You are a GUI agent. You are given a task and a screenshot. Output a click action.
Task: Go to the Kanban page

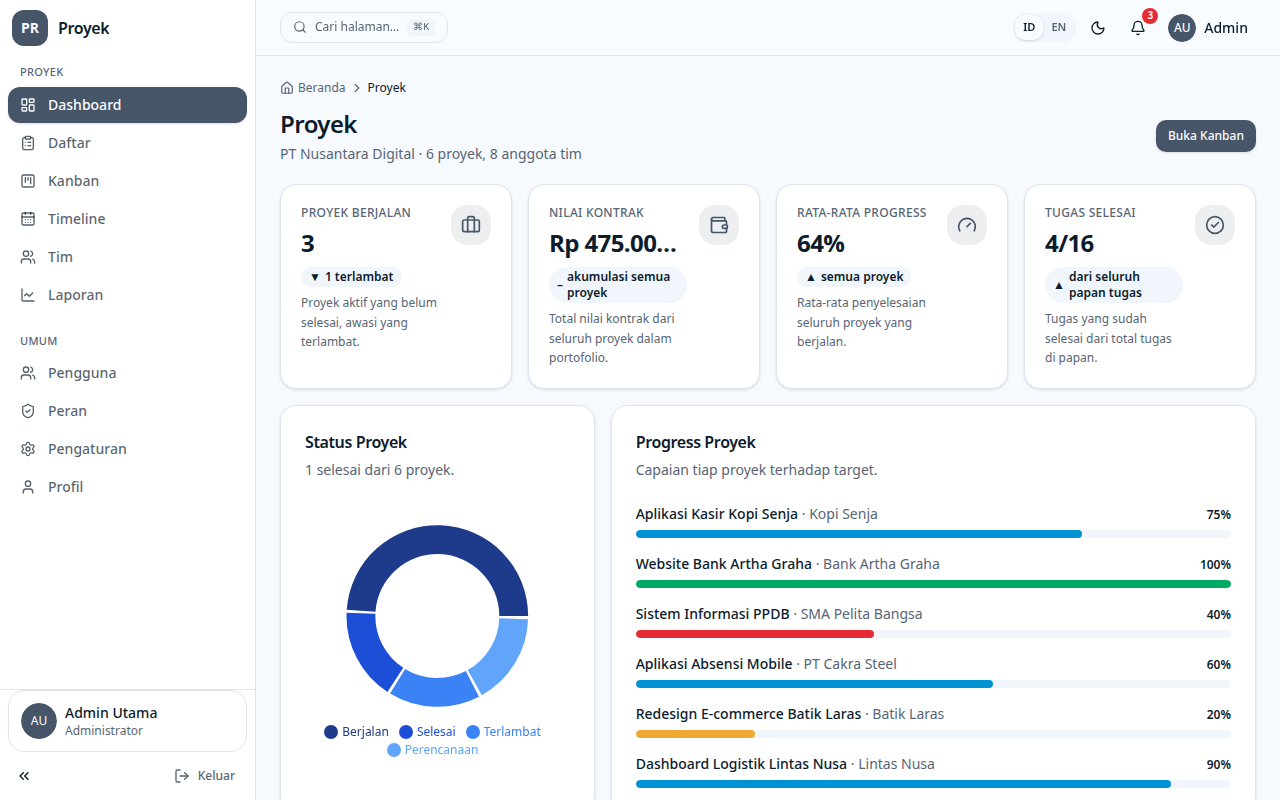(127, 181)
